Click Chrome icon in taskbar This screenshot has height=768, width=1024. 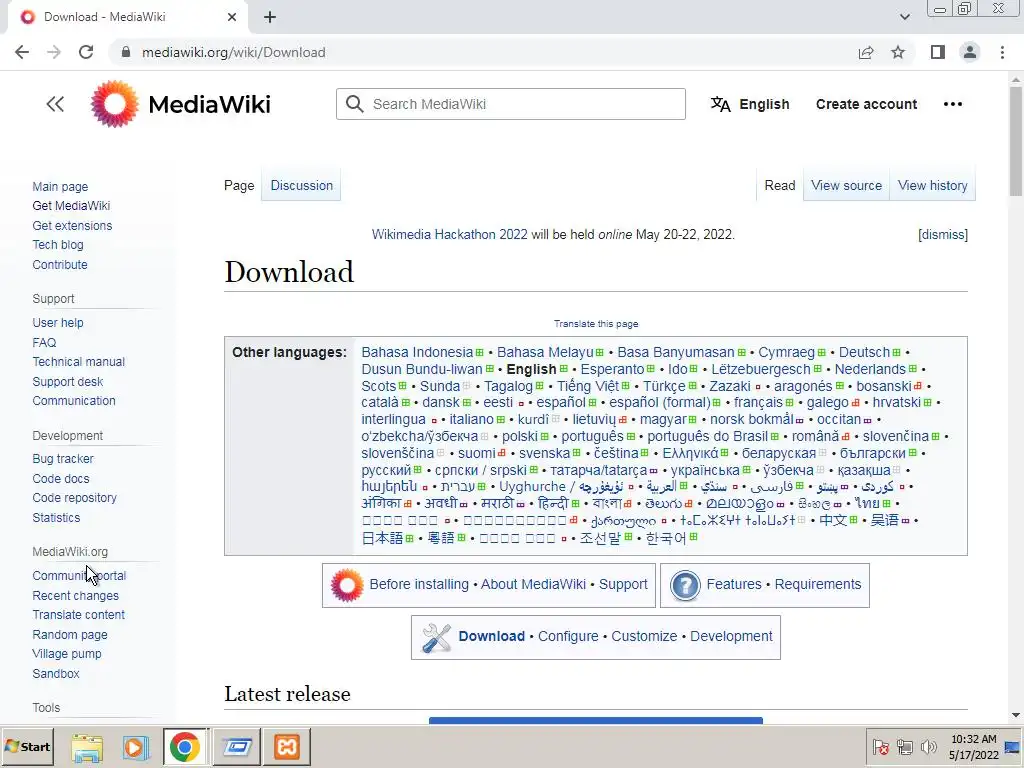click(185, 747)
